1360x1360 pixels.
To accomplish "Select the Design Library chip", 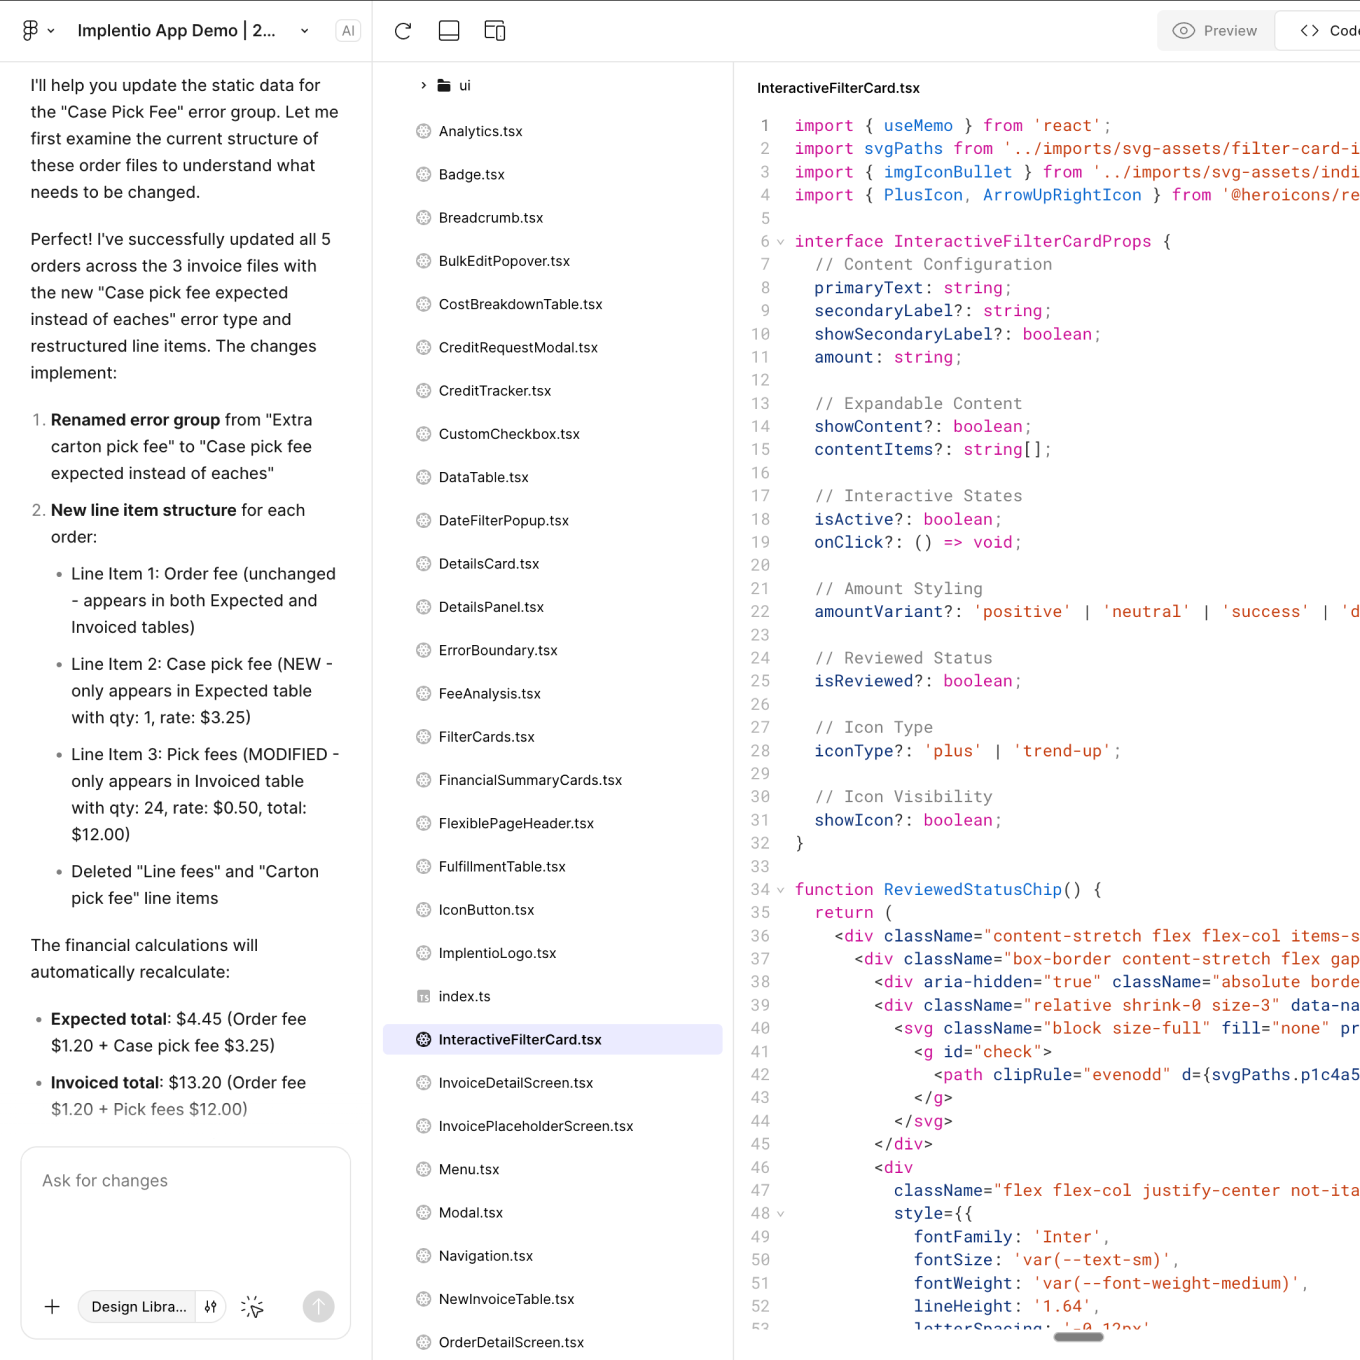I will pyautogui.click(x=137, y=1306).
